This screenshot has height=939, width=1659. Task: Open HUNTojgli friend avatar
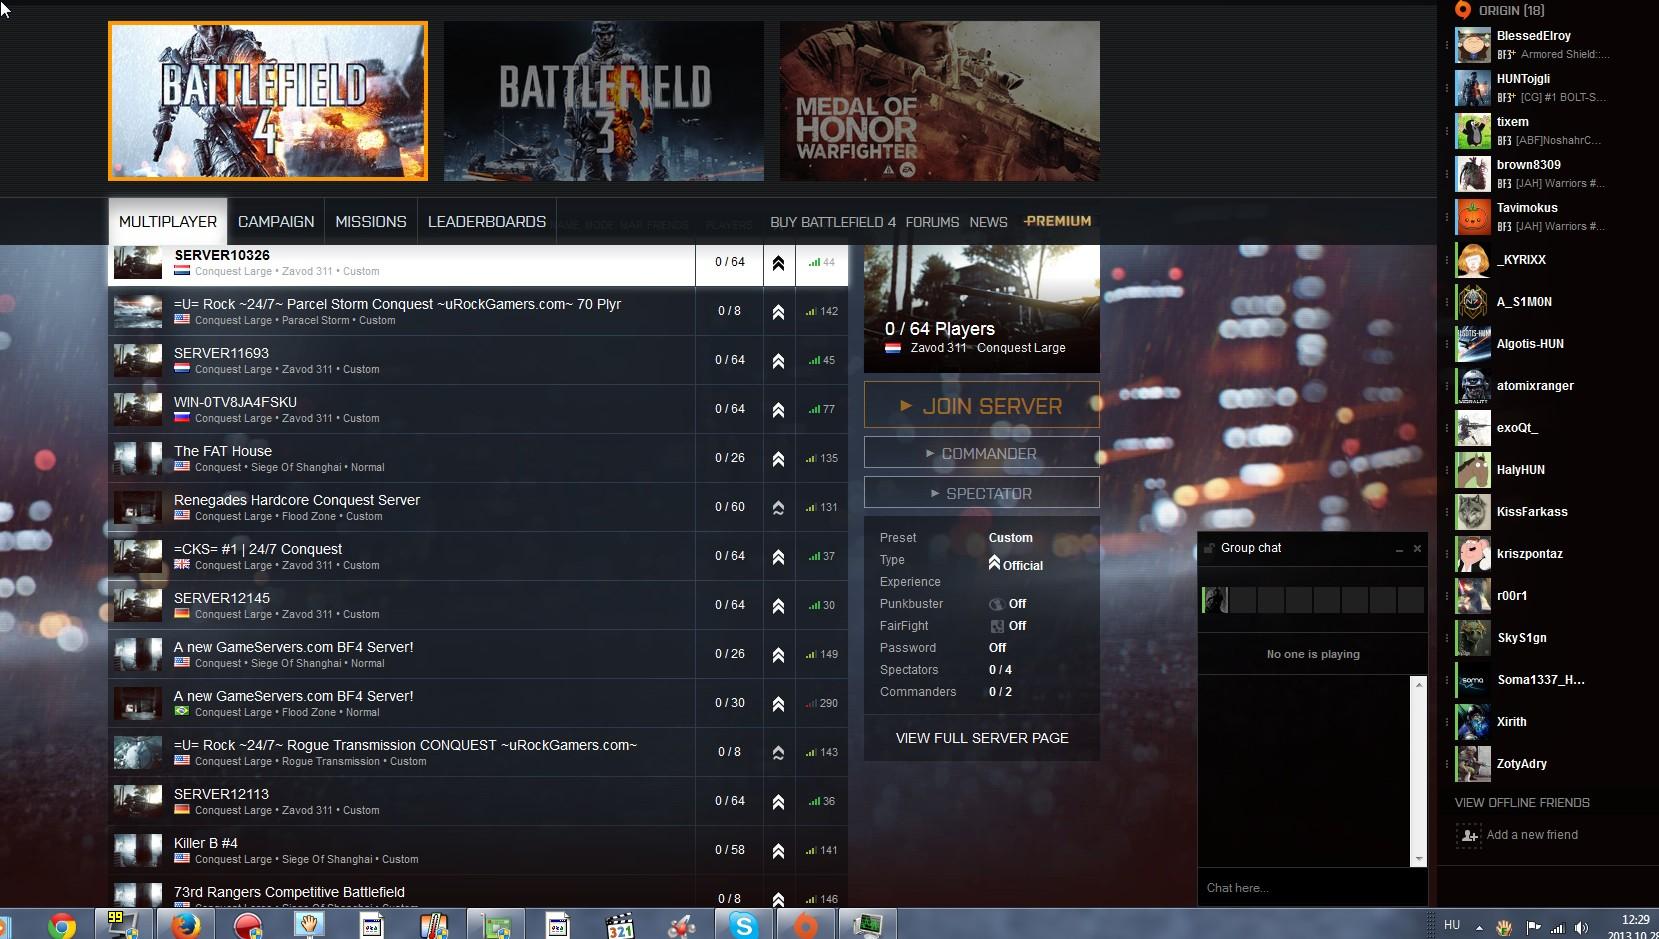pos(1472,88)
